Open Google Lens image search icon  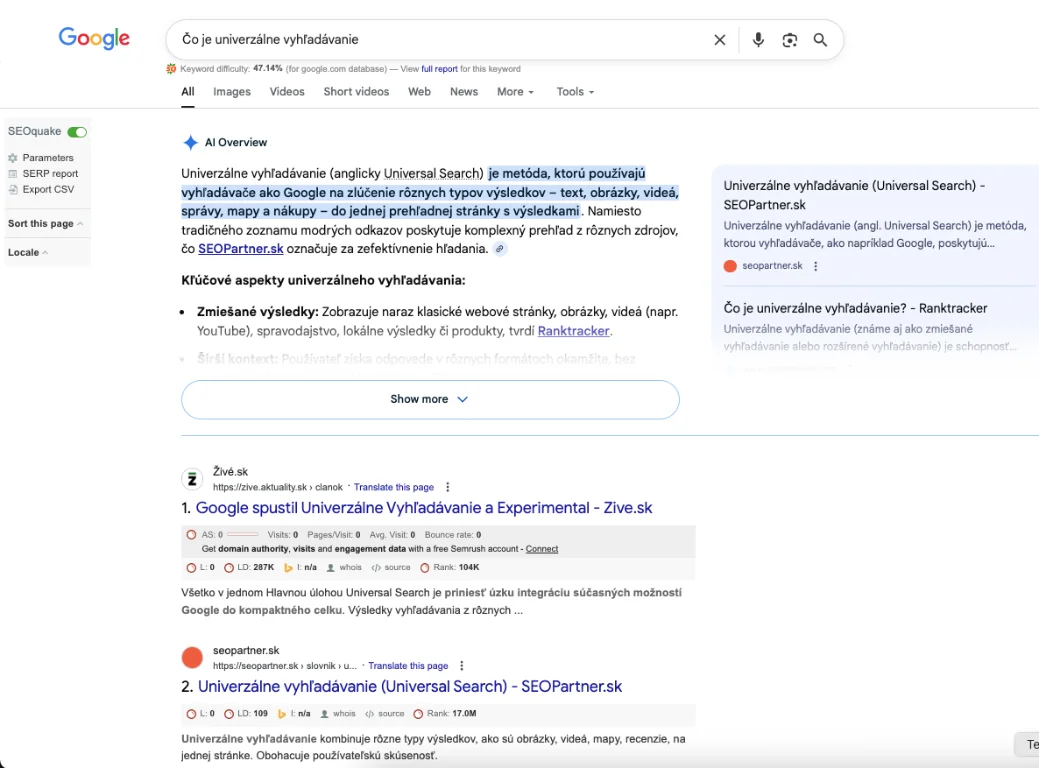[x=790, y=40]
